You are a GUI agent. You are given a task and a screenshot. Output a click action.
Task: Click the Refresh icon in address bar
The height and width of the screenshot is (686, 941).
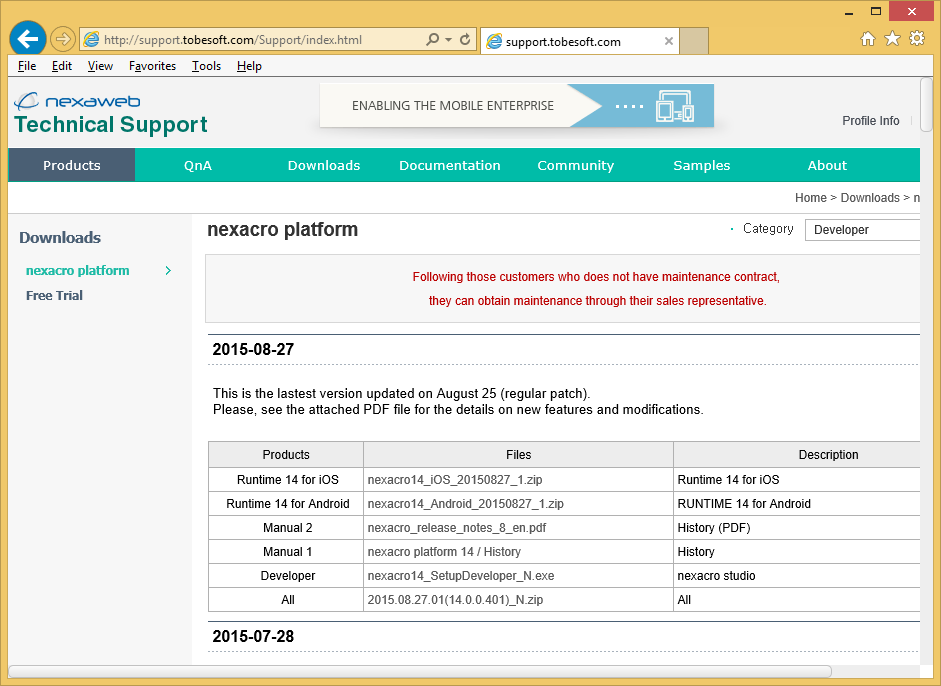(465, 40)
